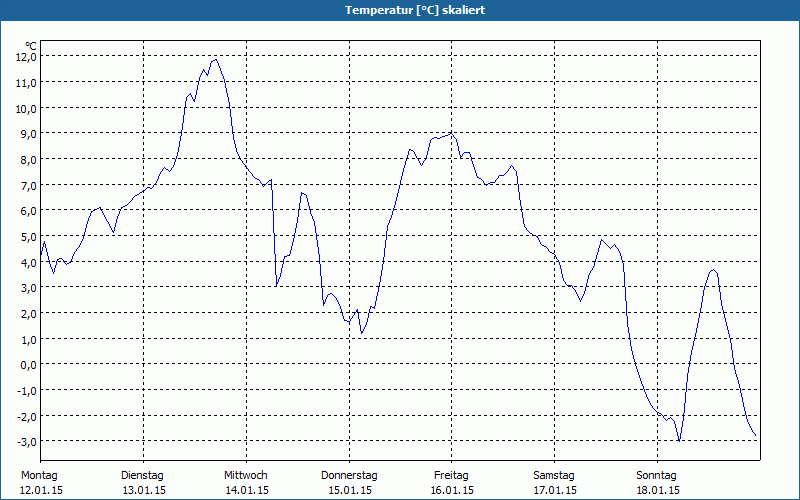Select the 'Donnerstag' day label
Image resolution: width=800 pixels, height=500 pixels.
click(349, 476)
